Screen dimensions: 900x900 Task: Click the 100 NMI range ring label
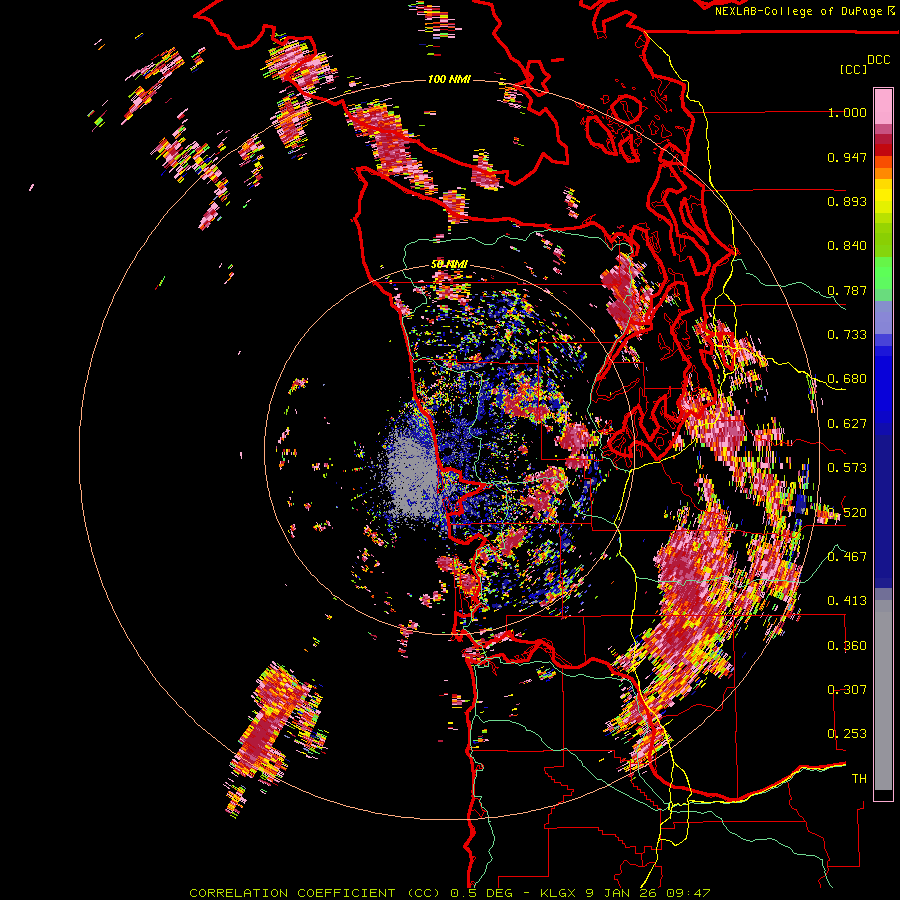click(449, 79)
